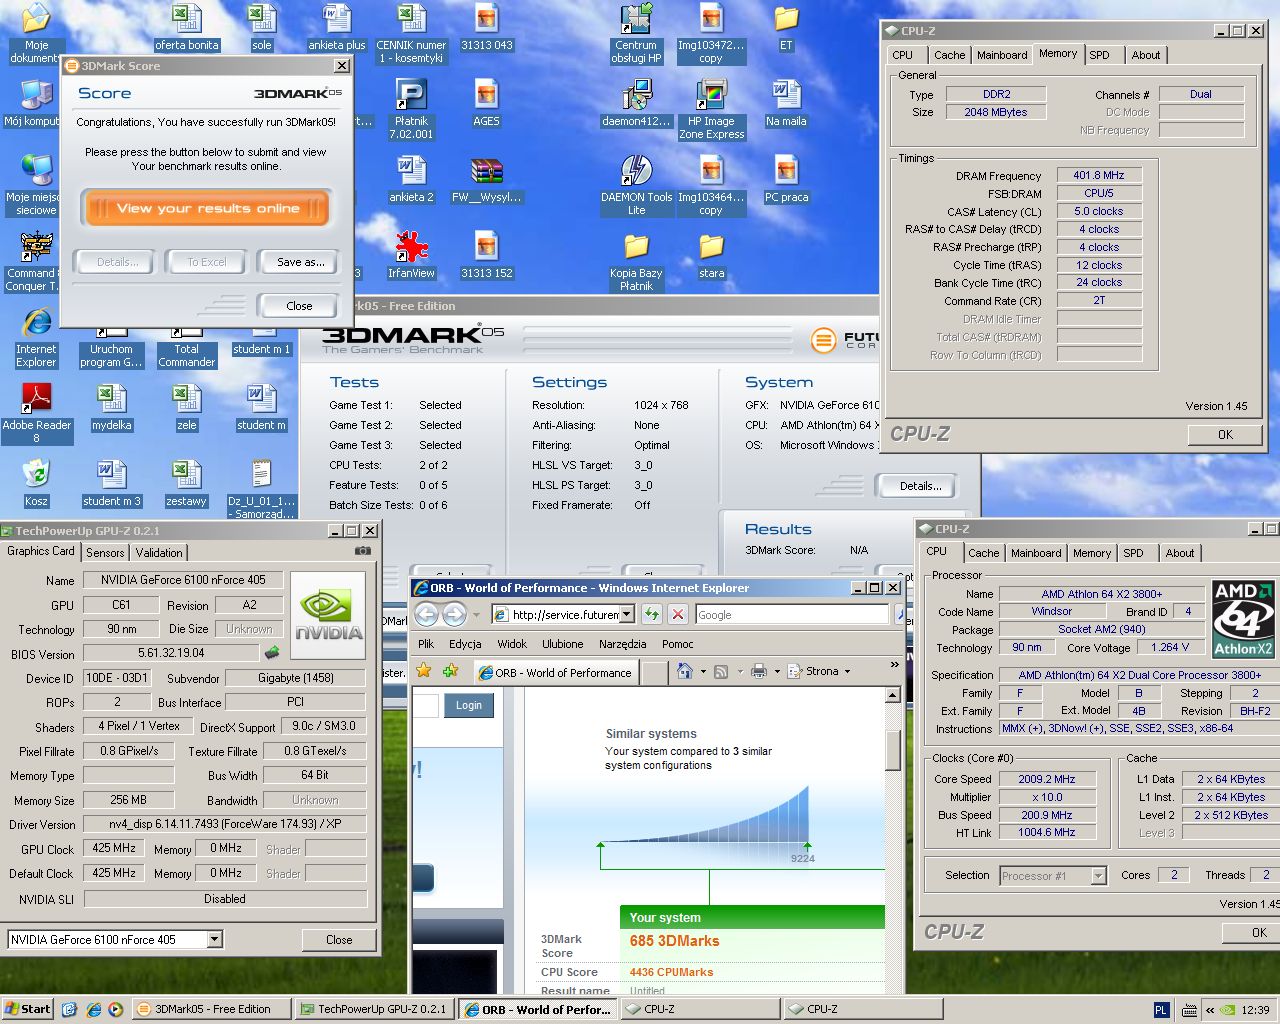Switch to SPD tab in memory CPU-Z
This screenshot has width=1280, height=1024.
pyautogui.click(x=1099, y=55)
